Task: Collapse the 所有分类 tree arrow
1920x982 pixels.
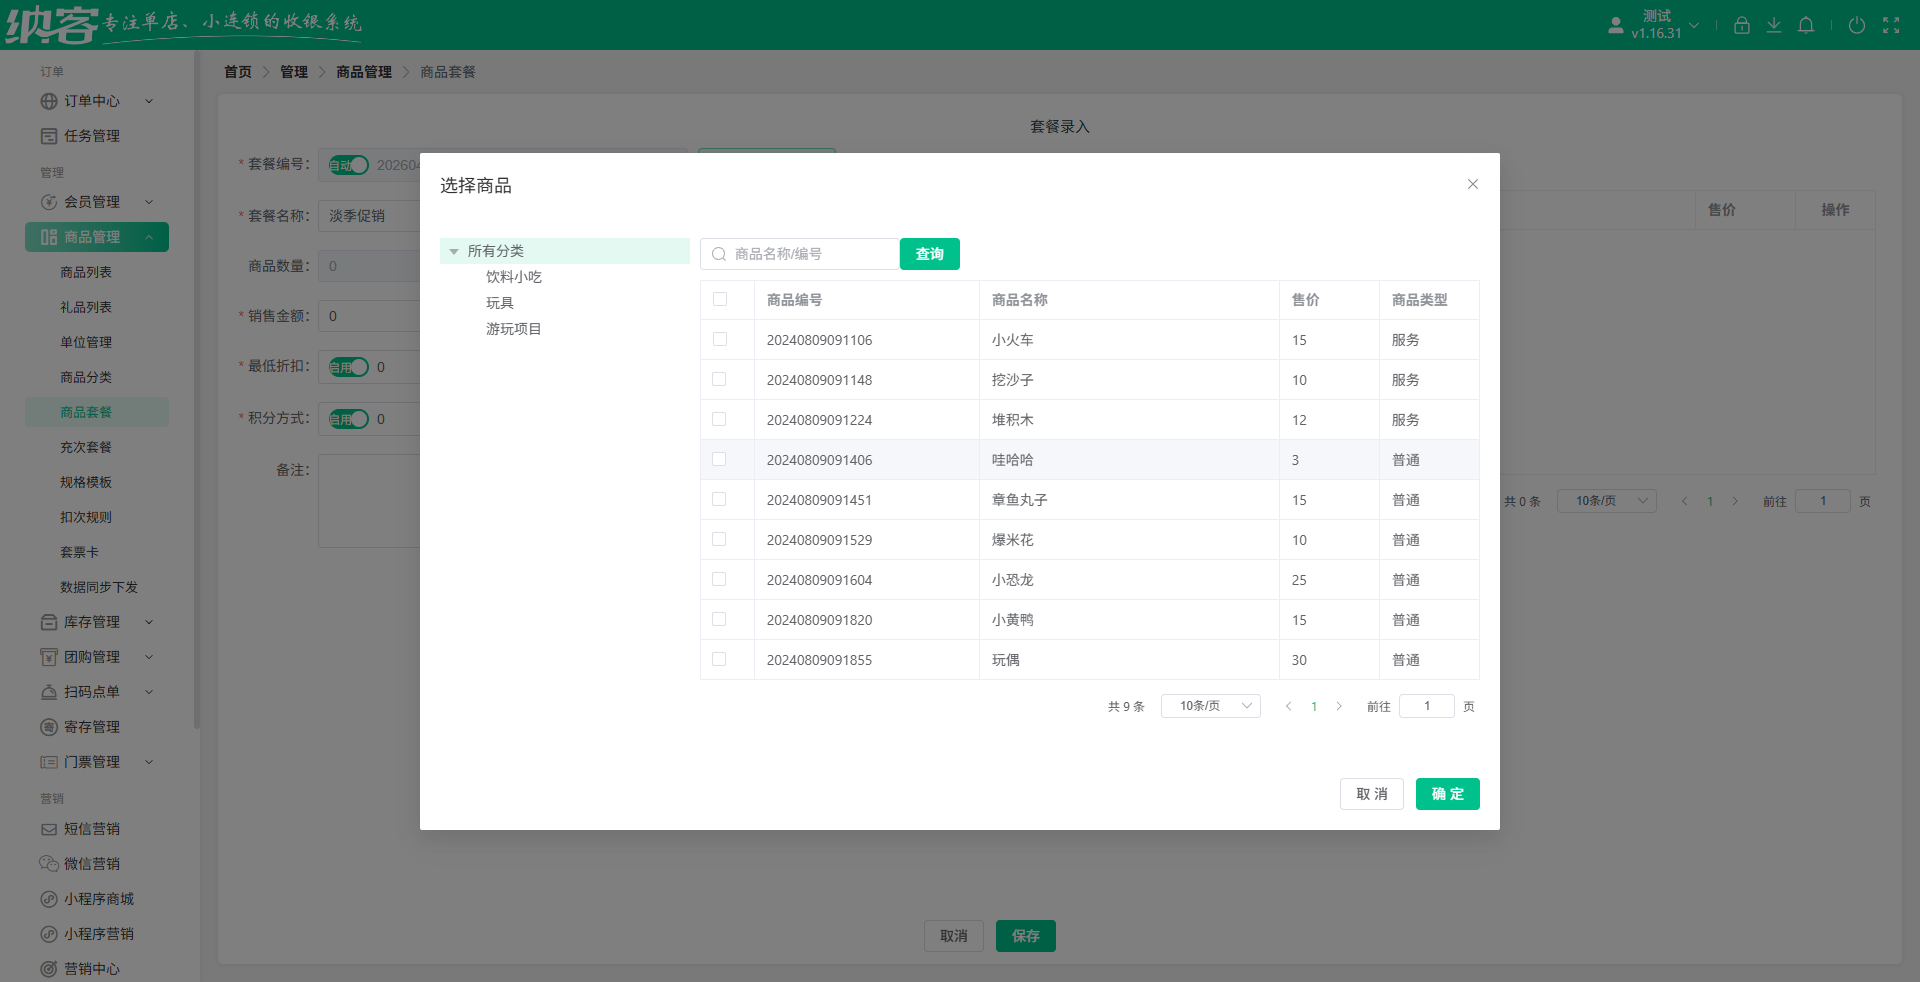Action: pyautogui.click(x=454, y=252)
